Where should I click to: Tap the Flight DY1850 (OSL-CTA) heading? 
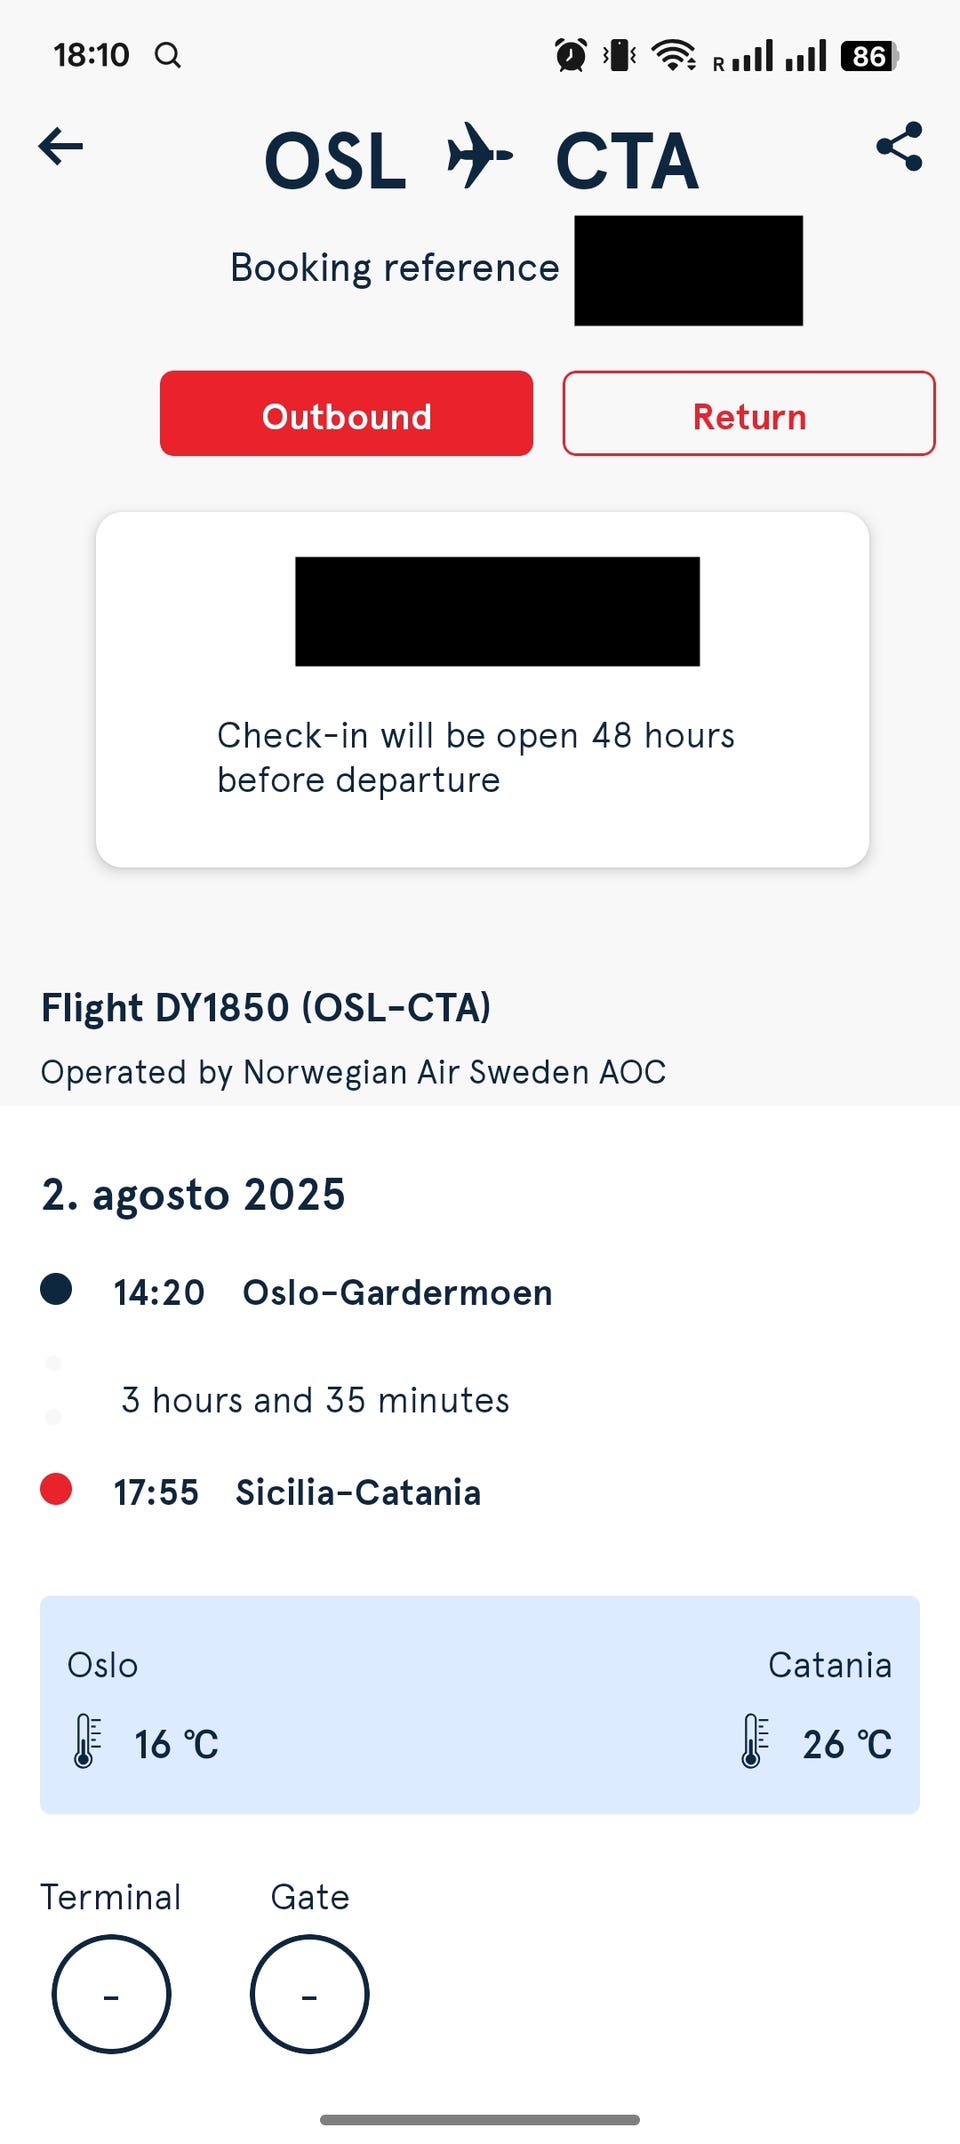tap(266, 1008)
